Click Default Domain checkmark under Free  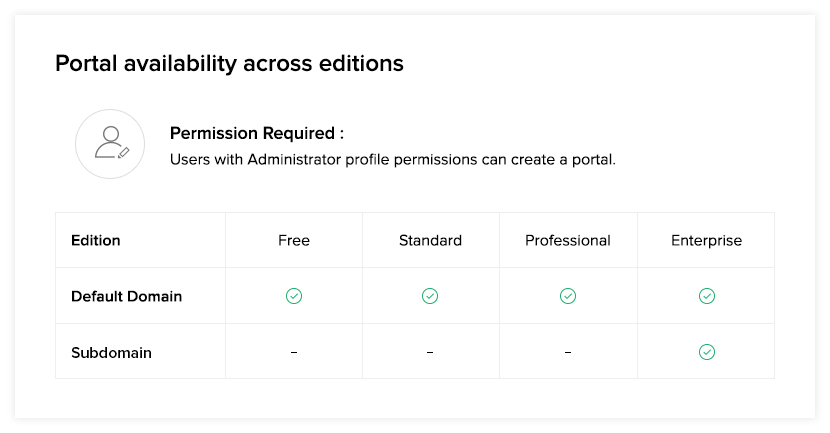(x=294, y=296)
